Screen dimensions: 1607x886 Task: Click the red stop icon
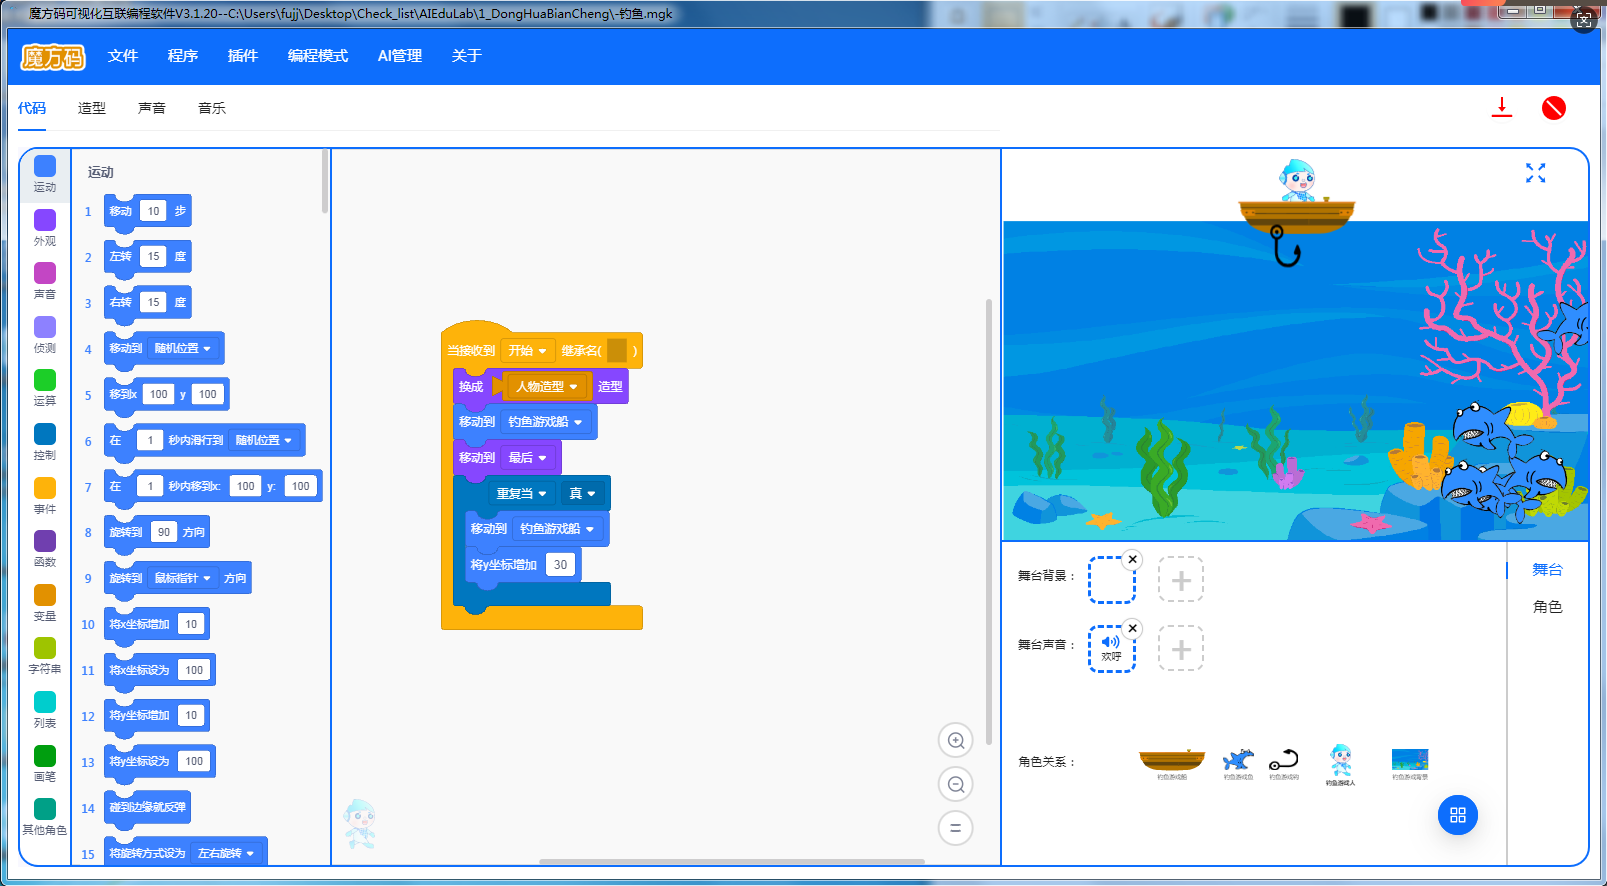tap(1554, 108)
